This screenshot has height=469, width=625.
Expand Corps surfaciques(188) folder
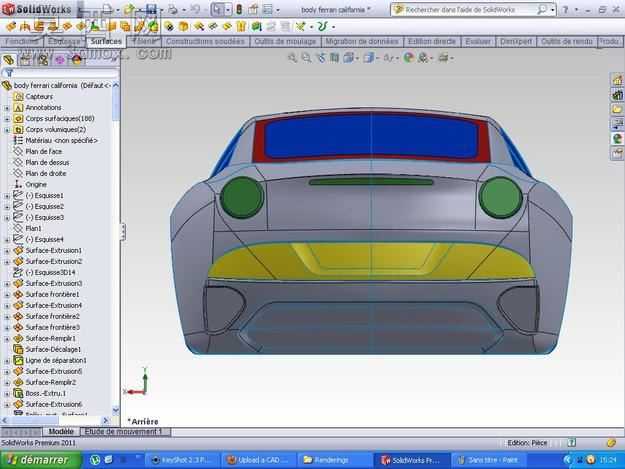(7, 119)
